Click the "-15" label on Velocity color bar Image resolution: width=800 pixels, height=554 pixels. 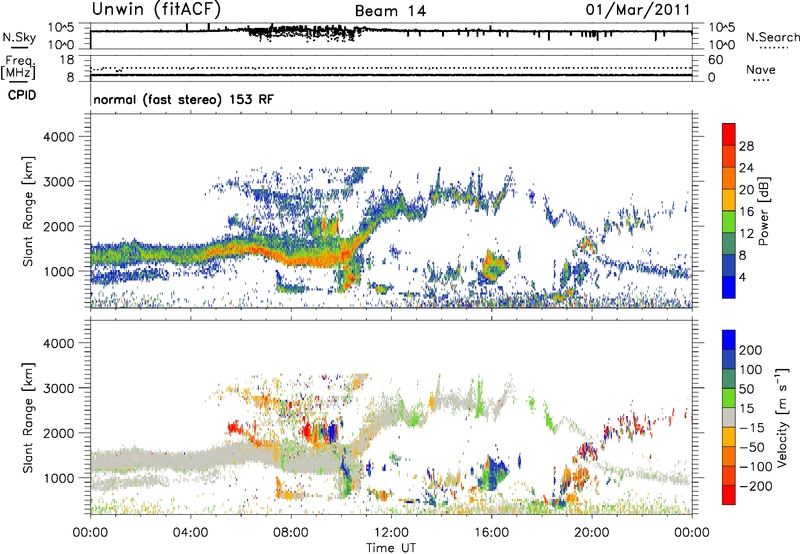point(751,428)
